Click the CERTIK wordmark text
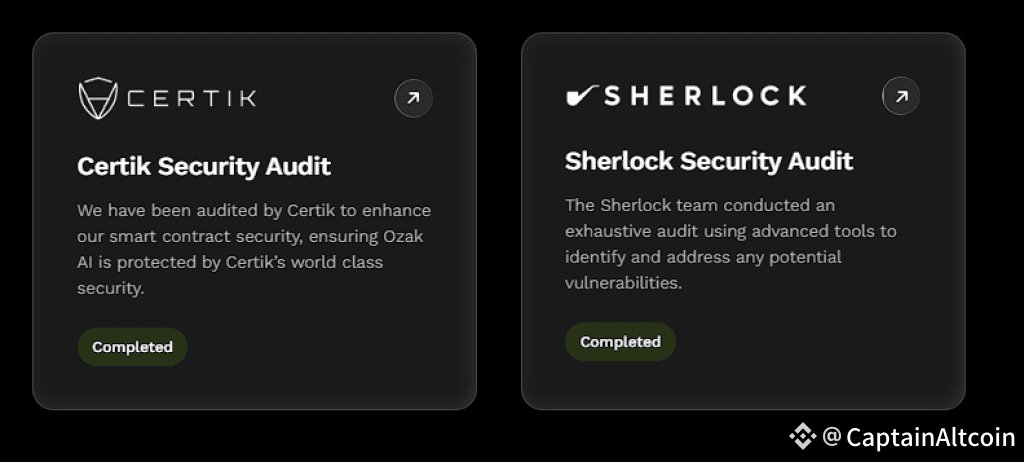 click(192, 98)
